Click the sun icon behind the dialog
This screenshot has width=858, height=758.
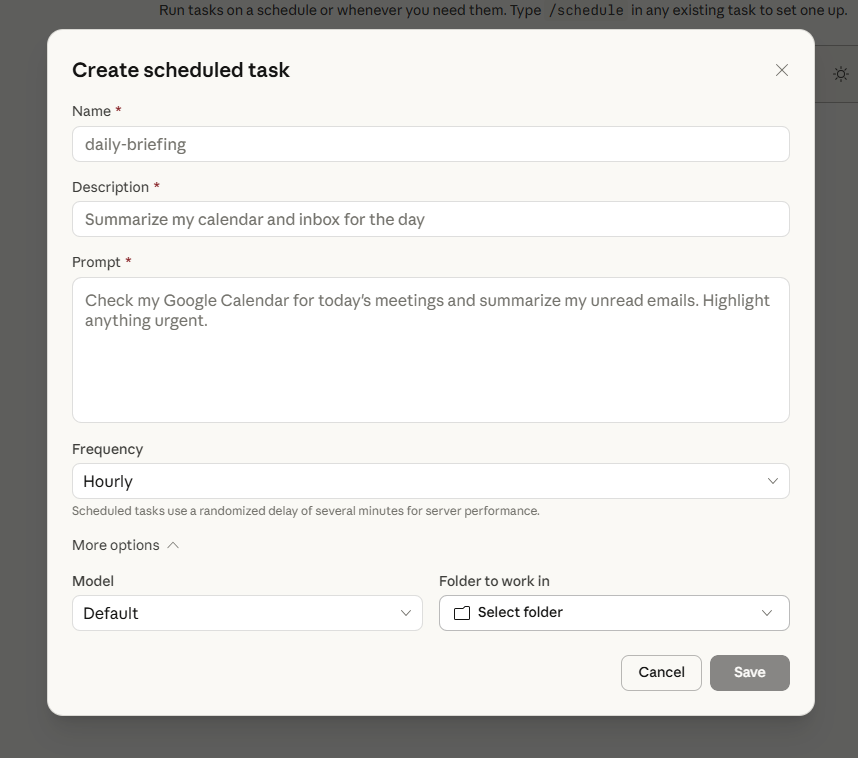(840, 74)
